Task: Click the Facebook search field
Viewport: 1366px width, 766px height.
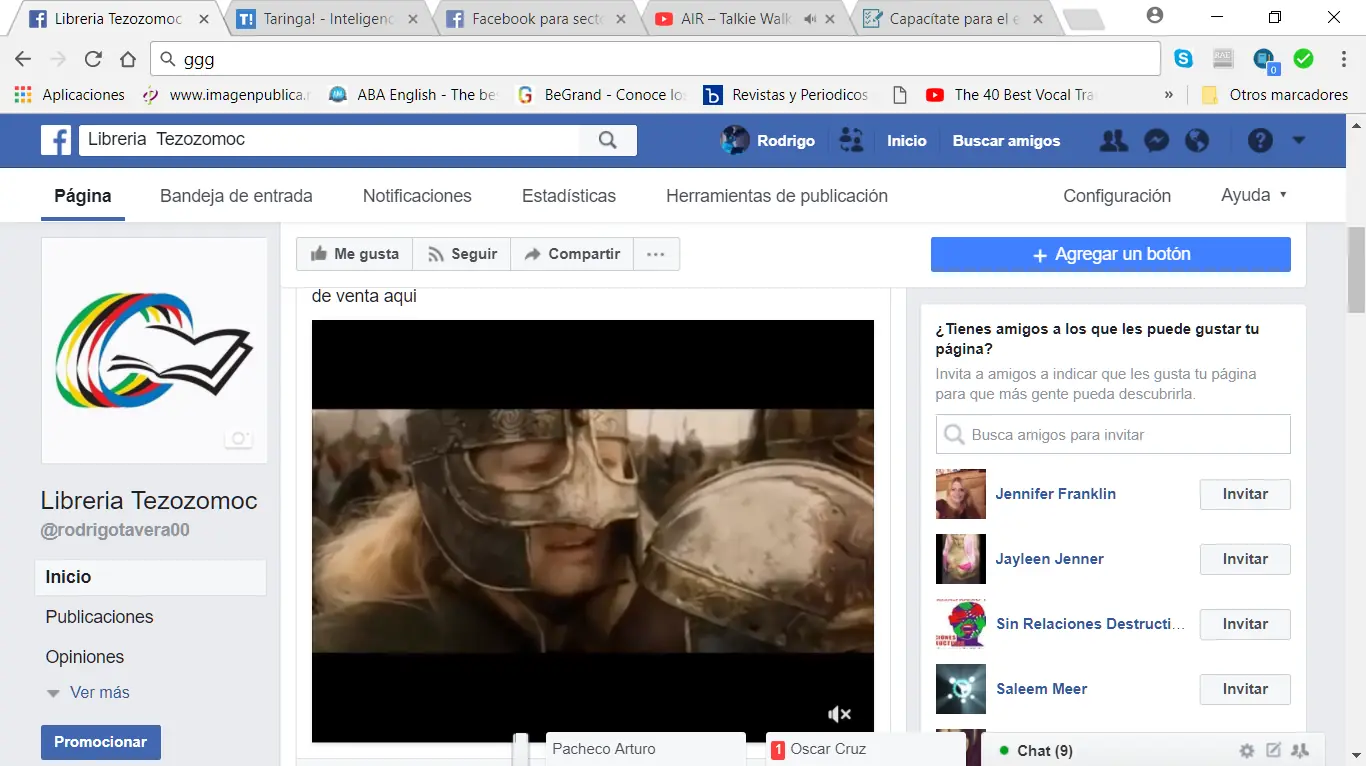Action: (x=330, y=140)
